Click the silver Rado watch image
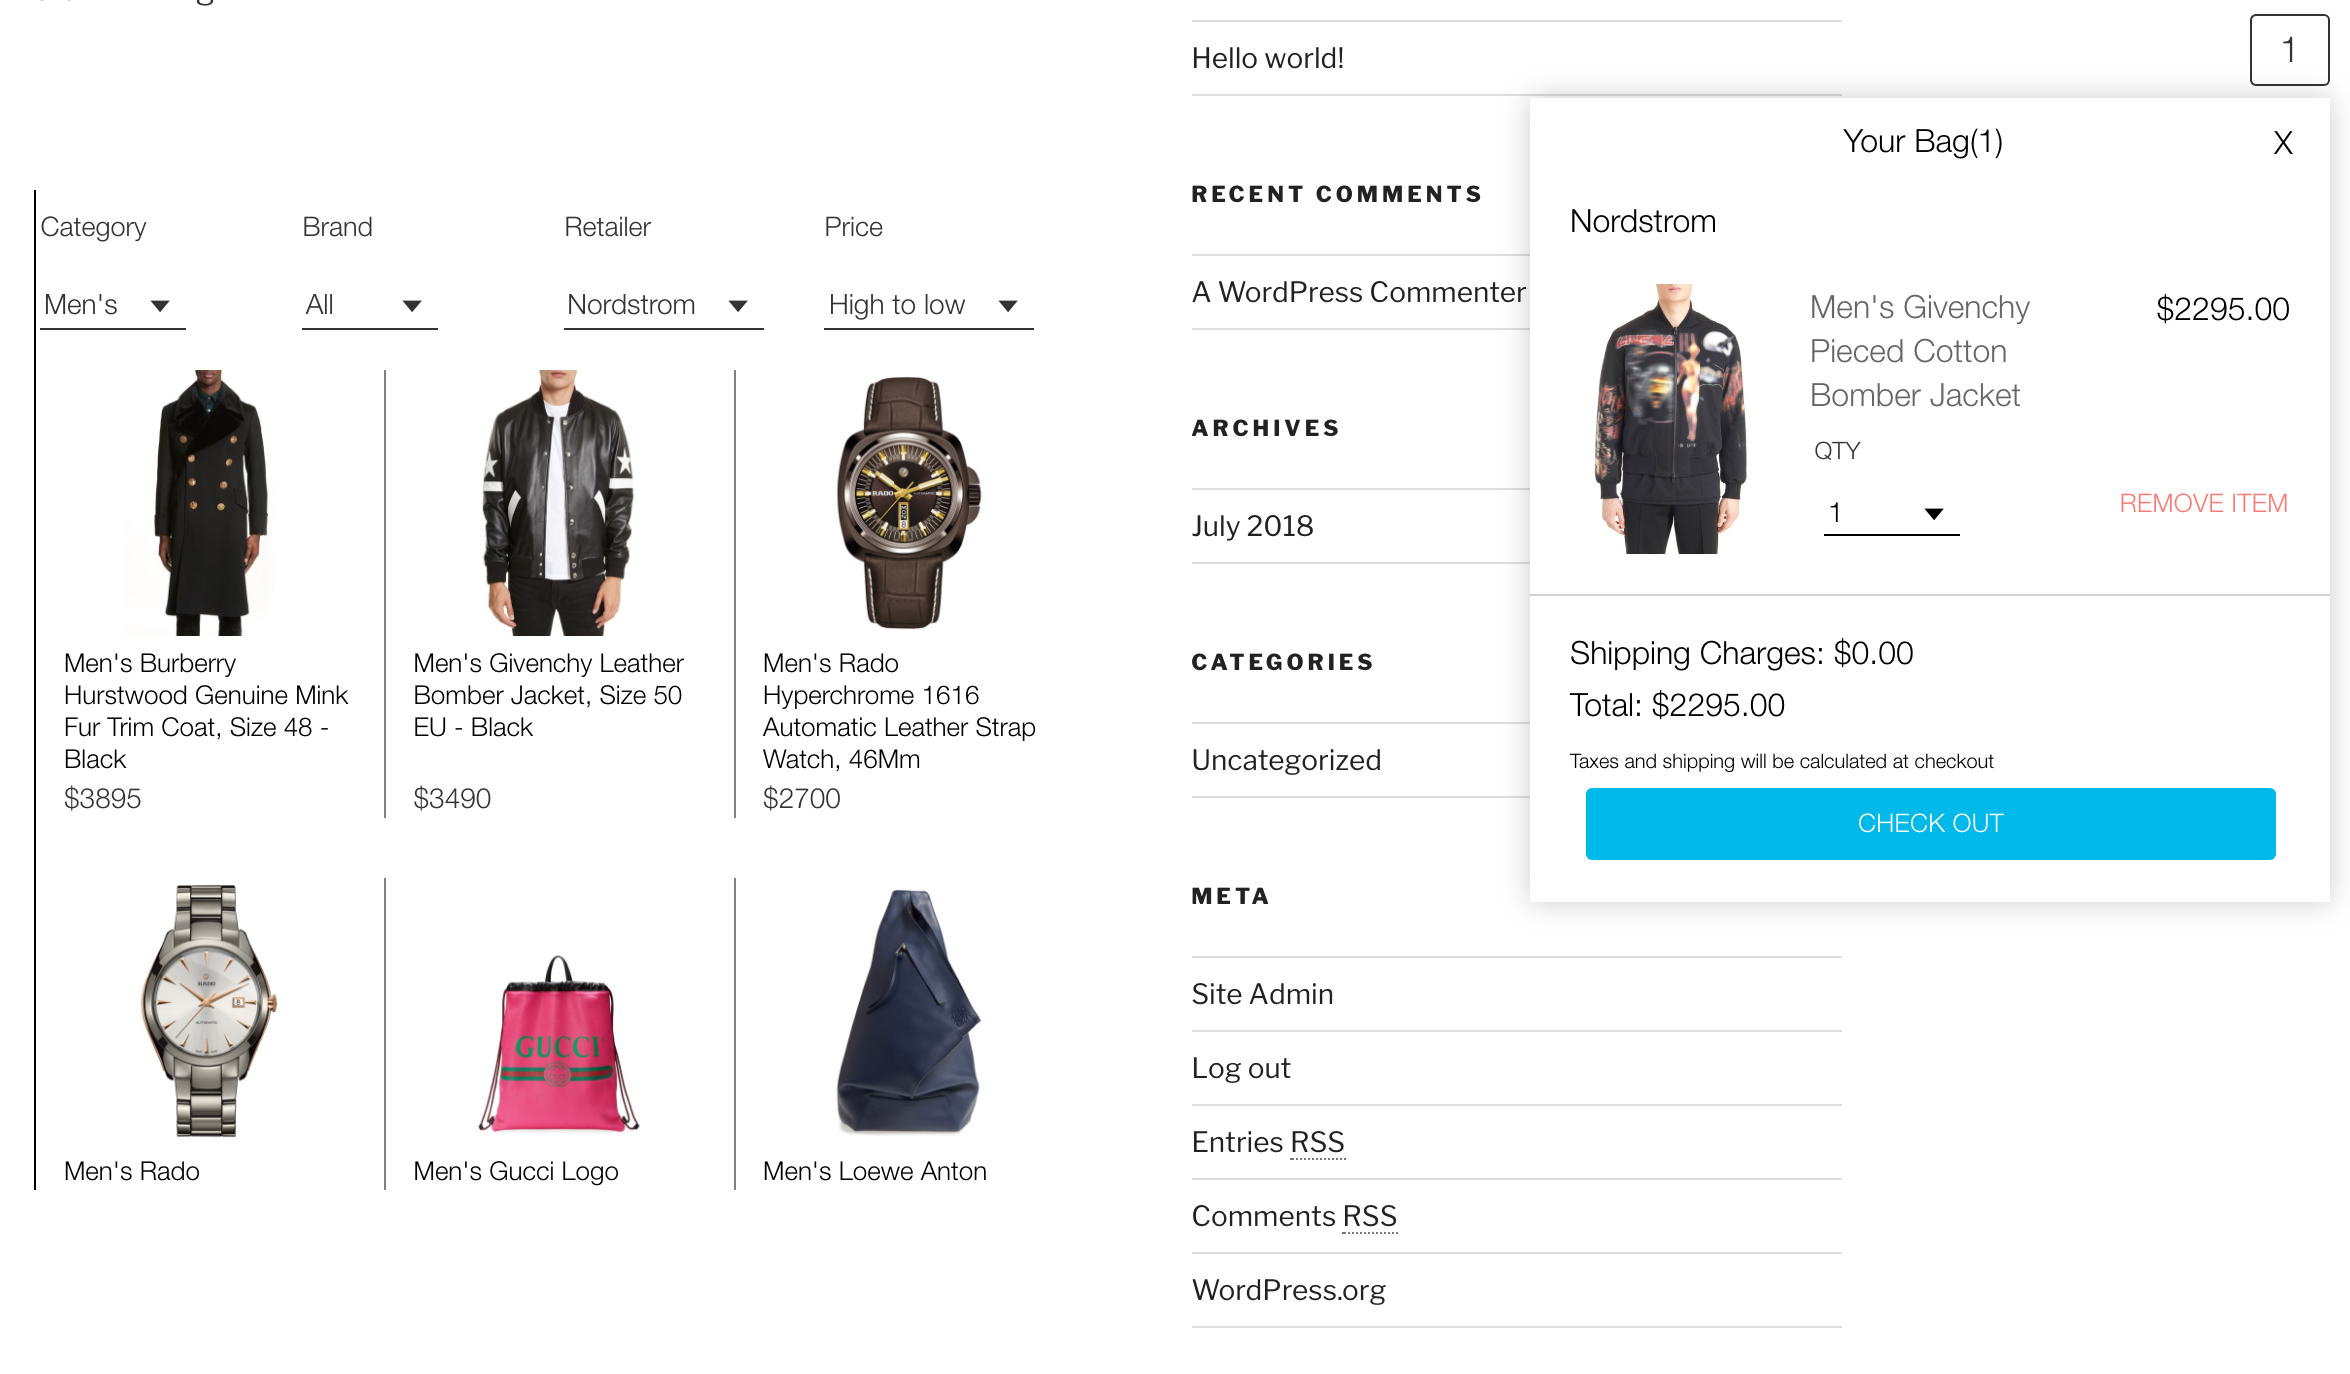The height and width of the screenshot is (1374, 2350). pos(208,1010)
